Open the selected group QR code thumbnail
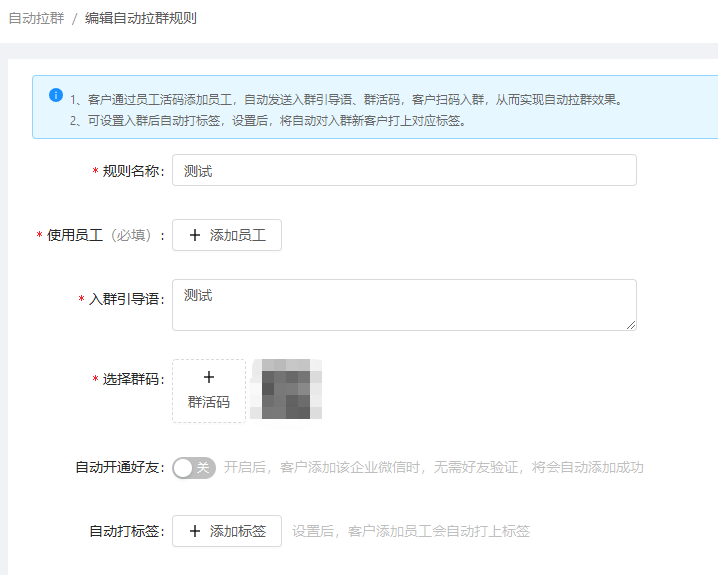This screenshot has width=718, height=575. 286,389
